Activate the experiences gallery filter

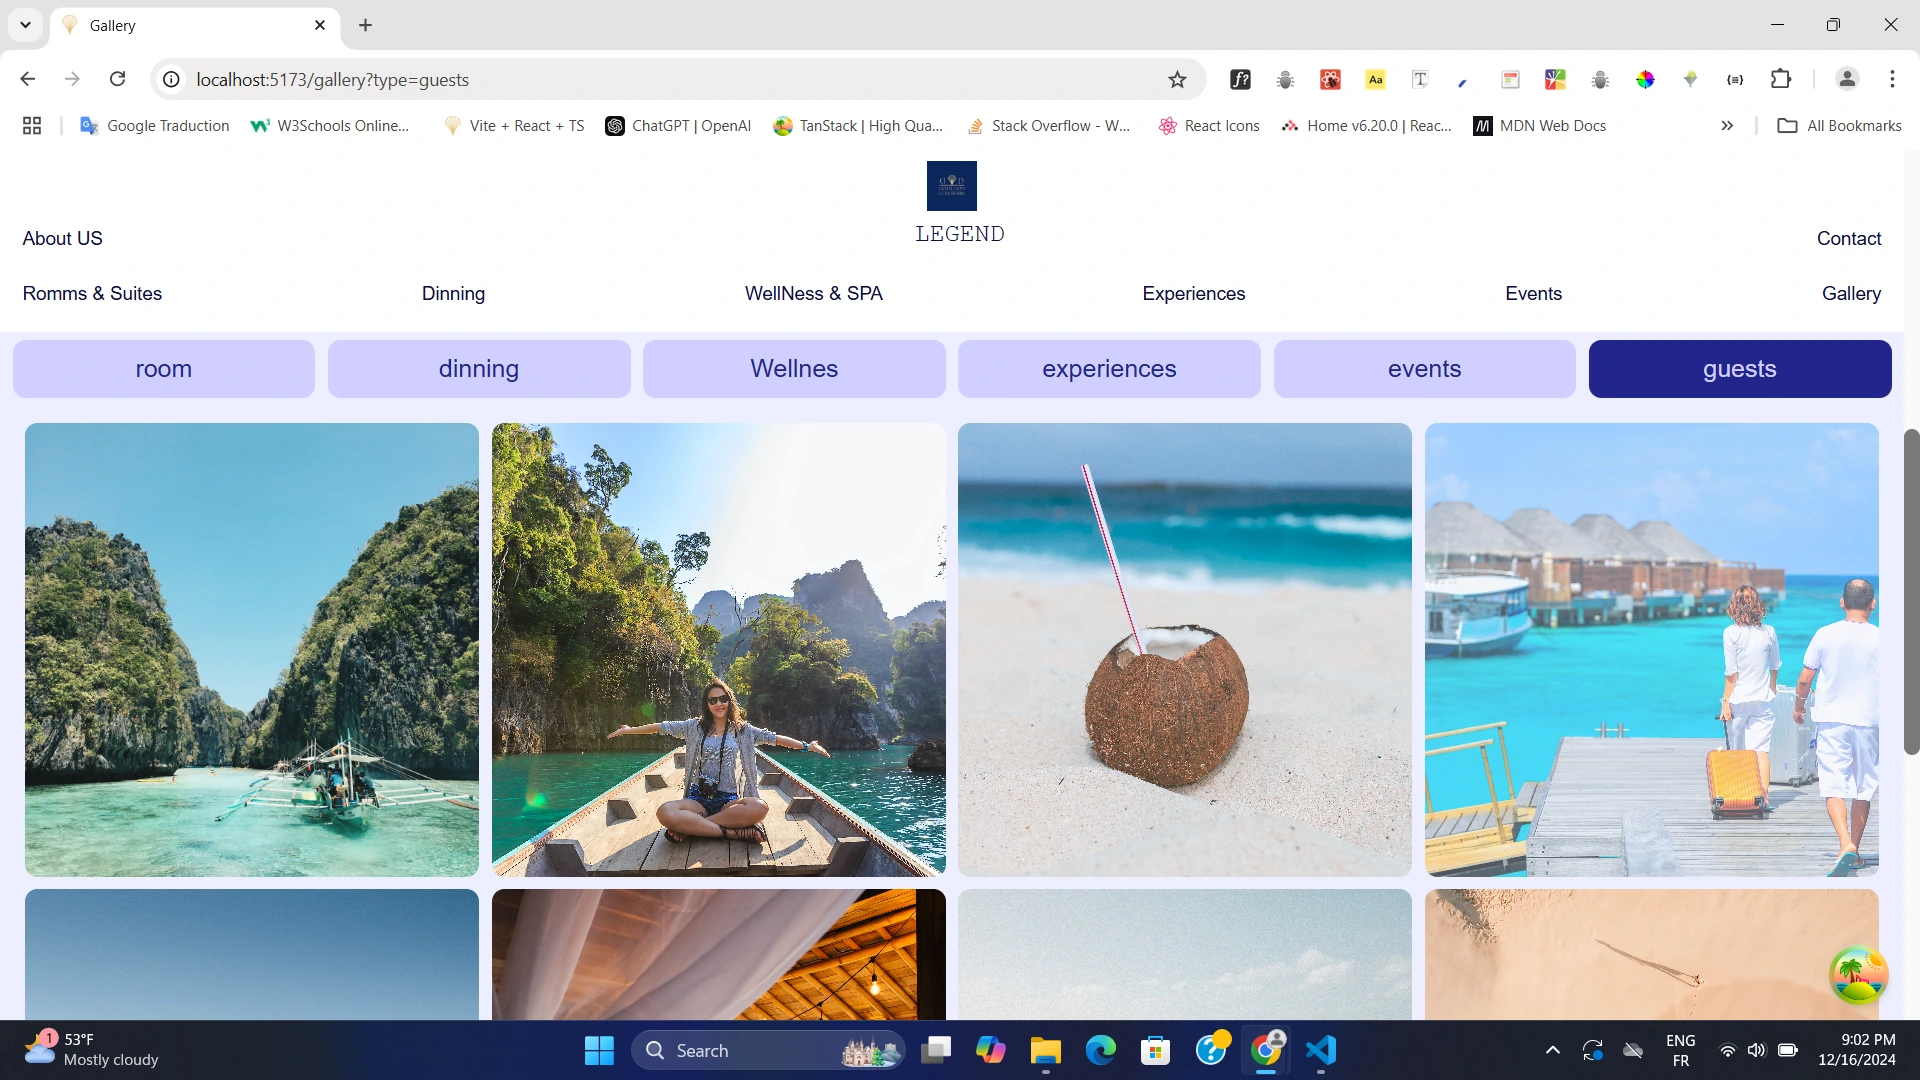pos(1109,369)
